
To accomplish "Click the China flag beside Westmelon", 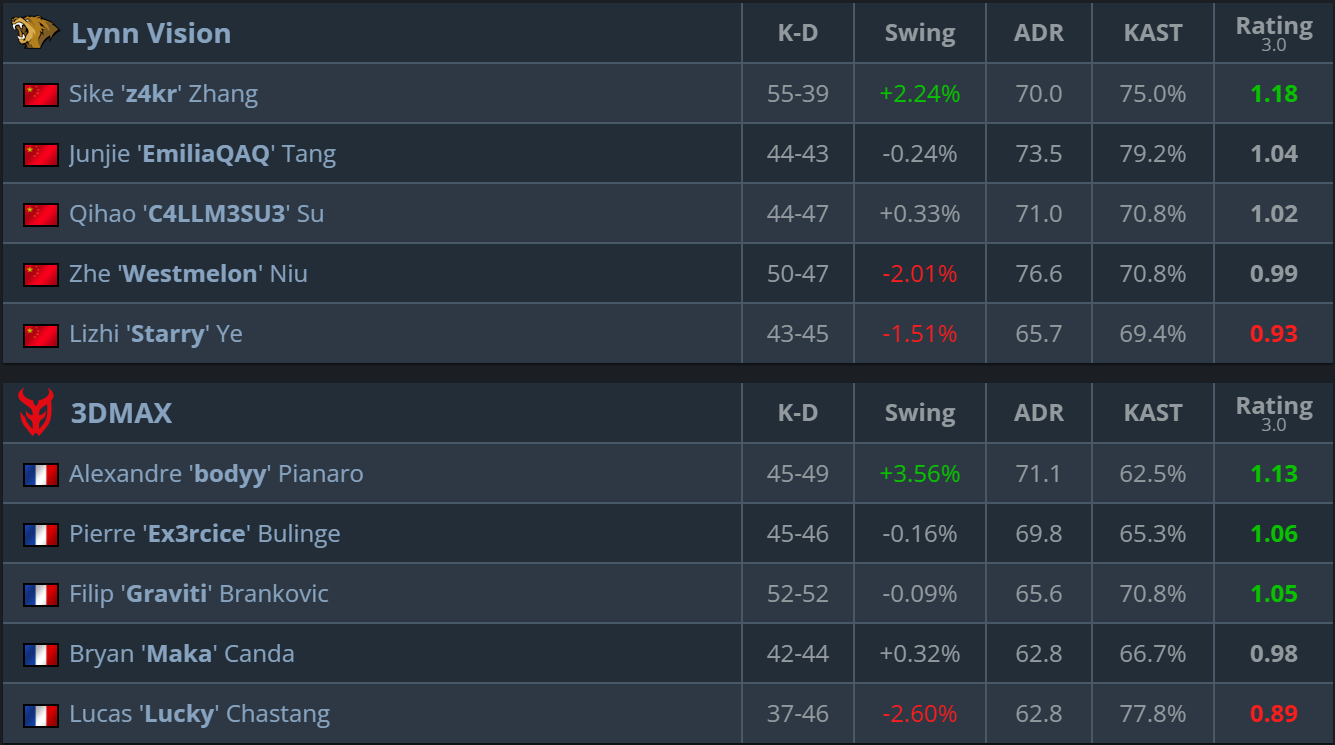I will (41, 274).
